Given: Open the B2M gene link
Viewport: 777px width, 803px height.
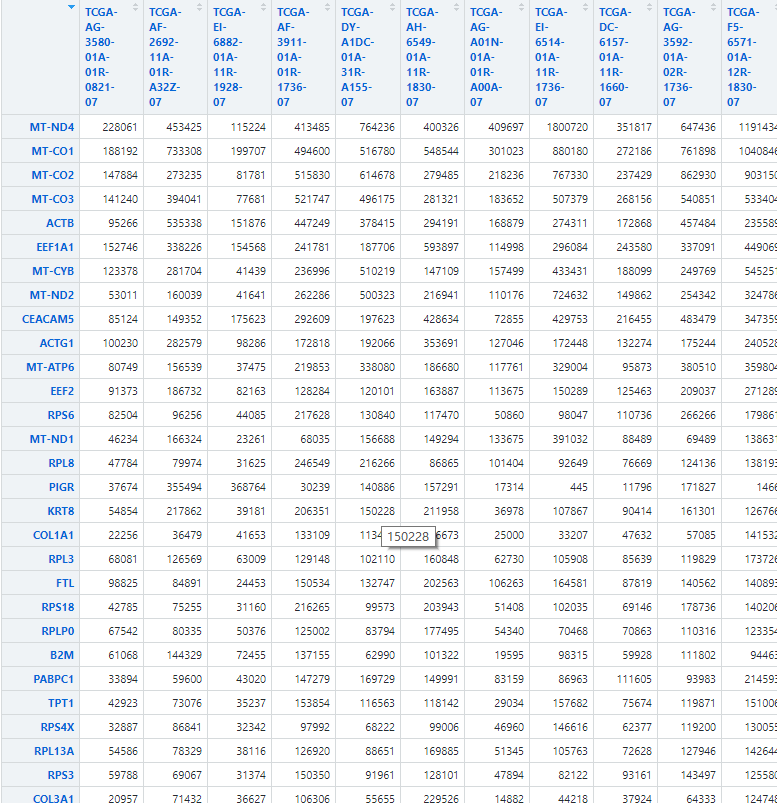Looking at the screenshot, I should 62,655.
